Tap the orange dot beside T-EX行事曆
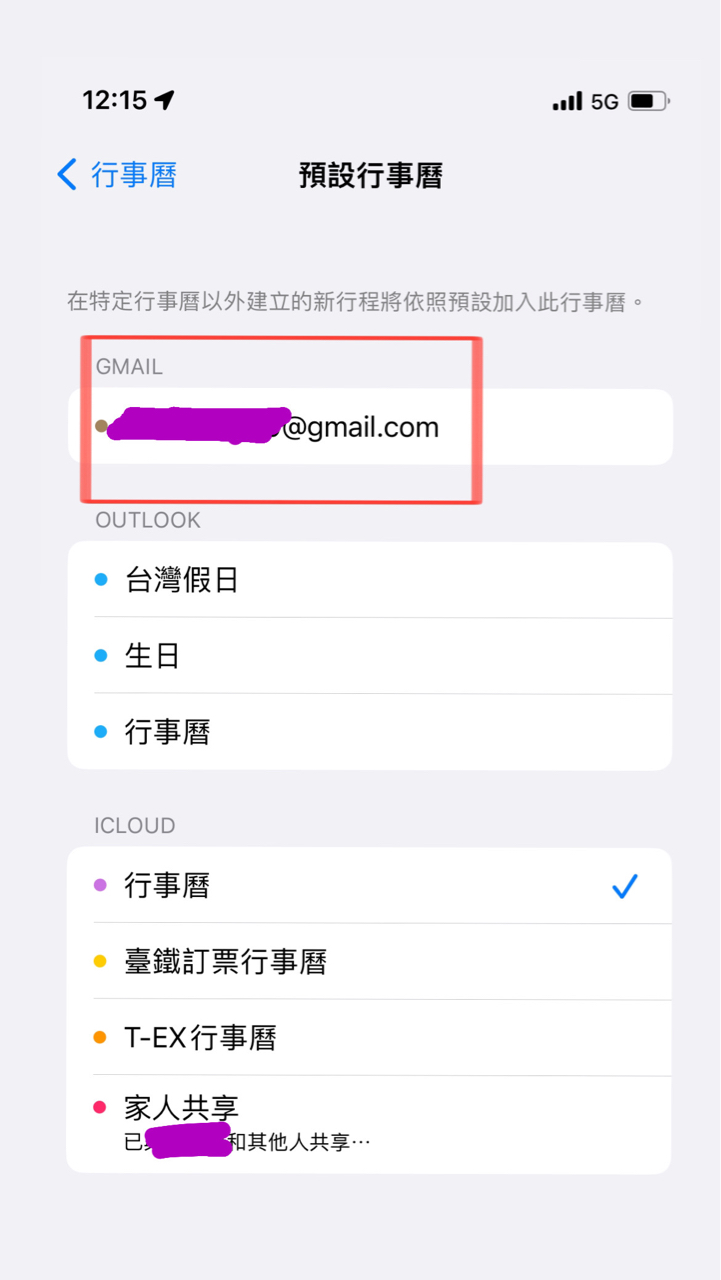Image resolution: width=721 pixels, height=1280 pixels. click(100, 1038)
